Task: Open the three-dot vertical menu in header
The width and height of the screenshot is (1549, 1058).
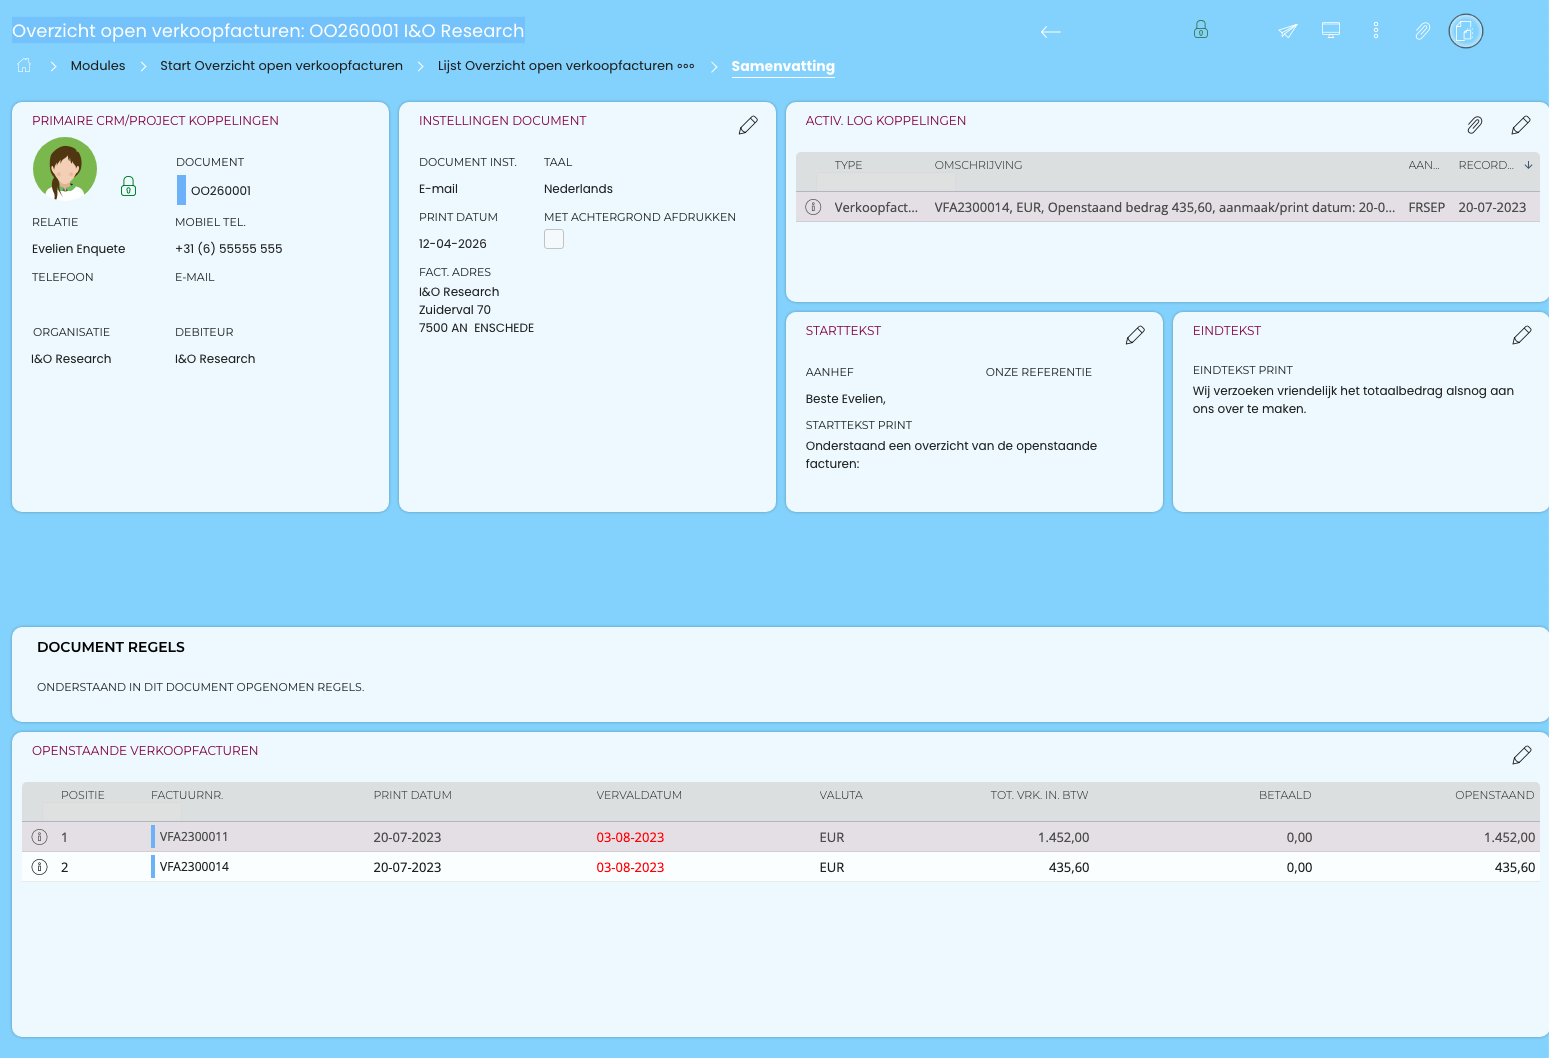Action: coord(1376,31)
